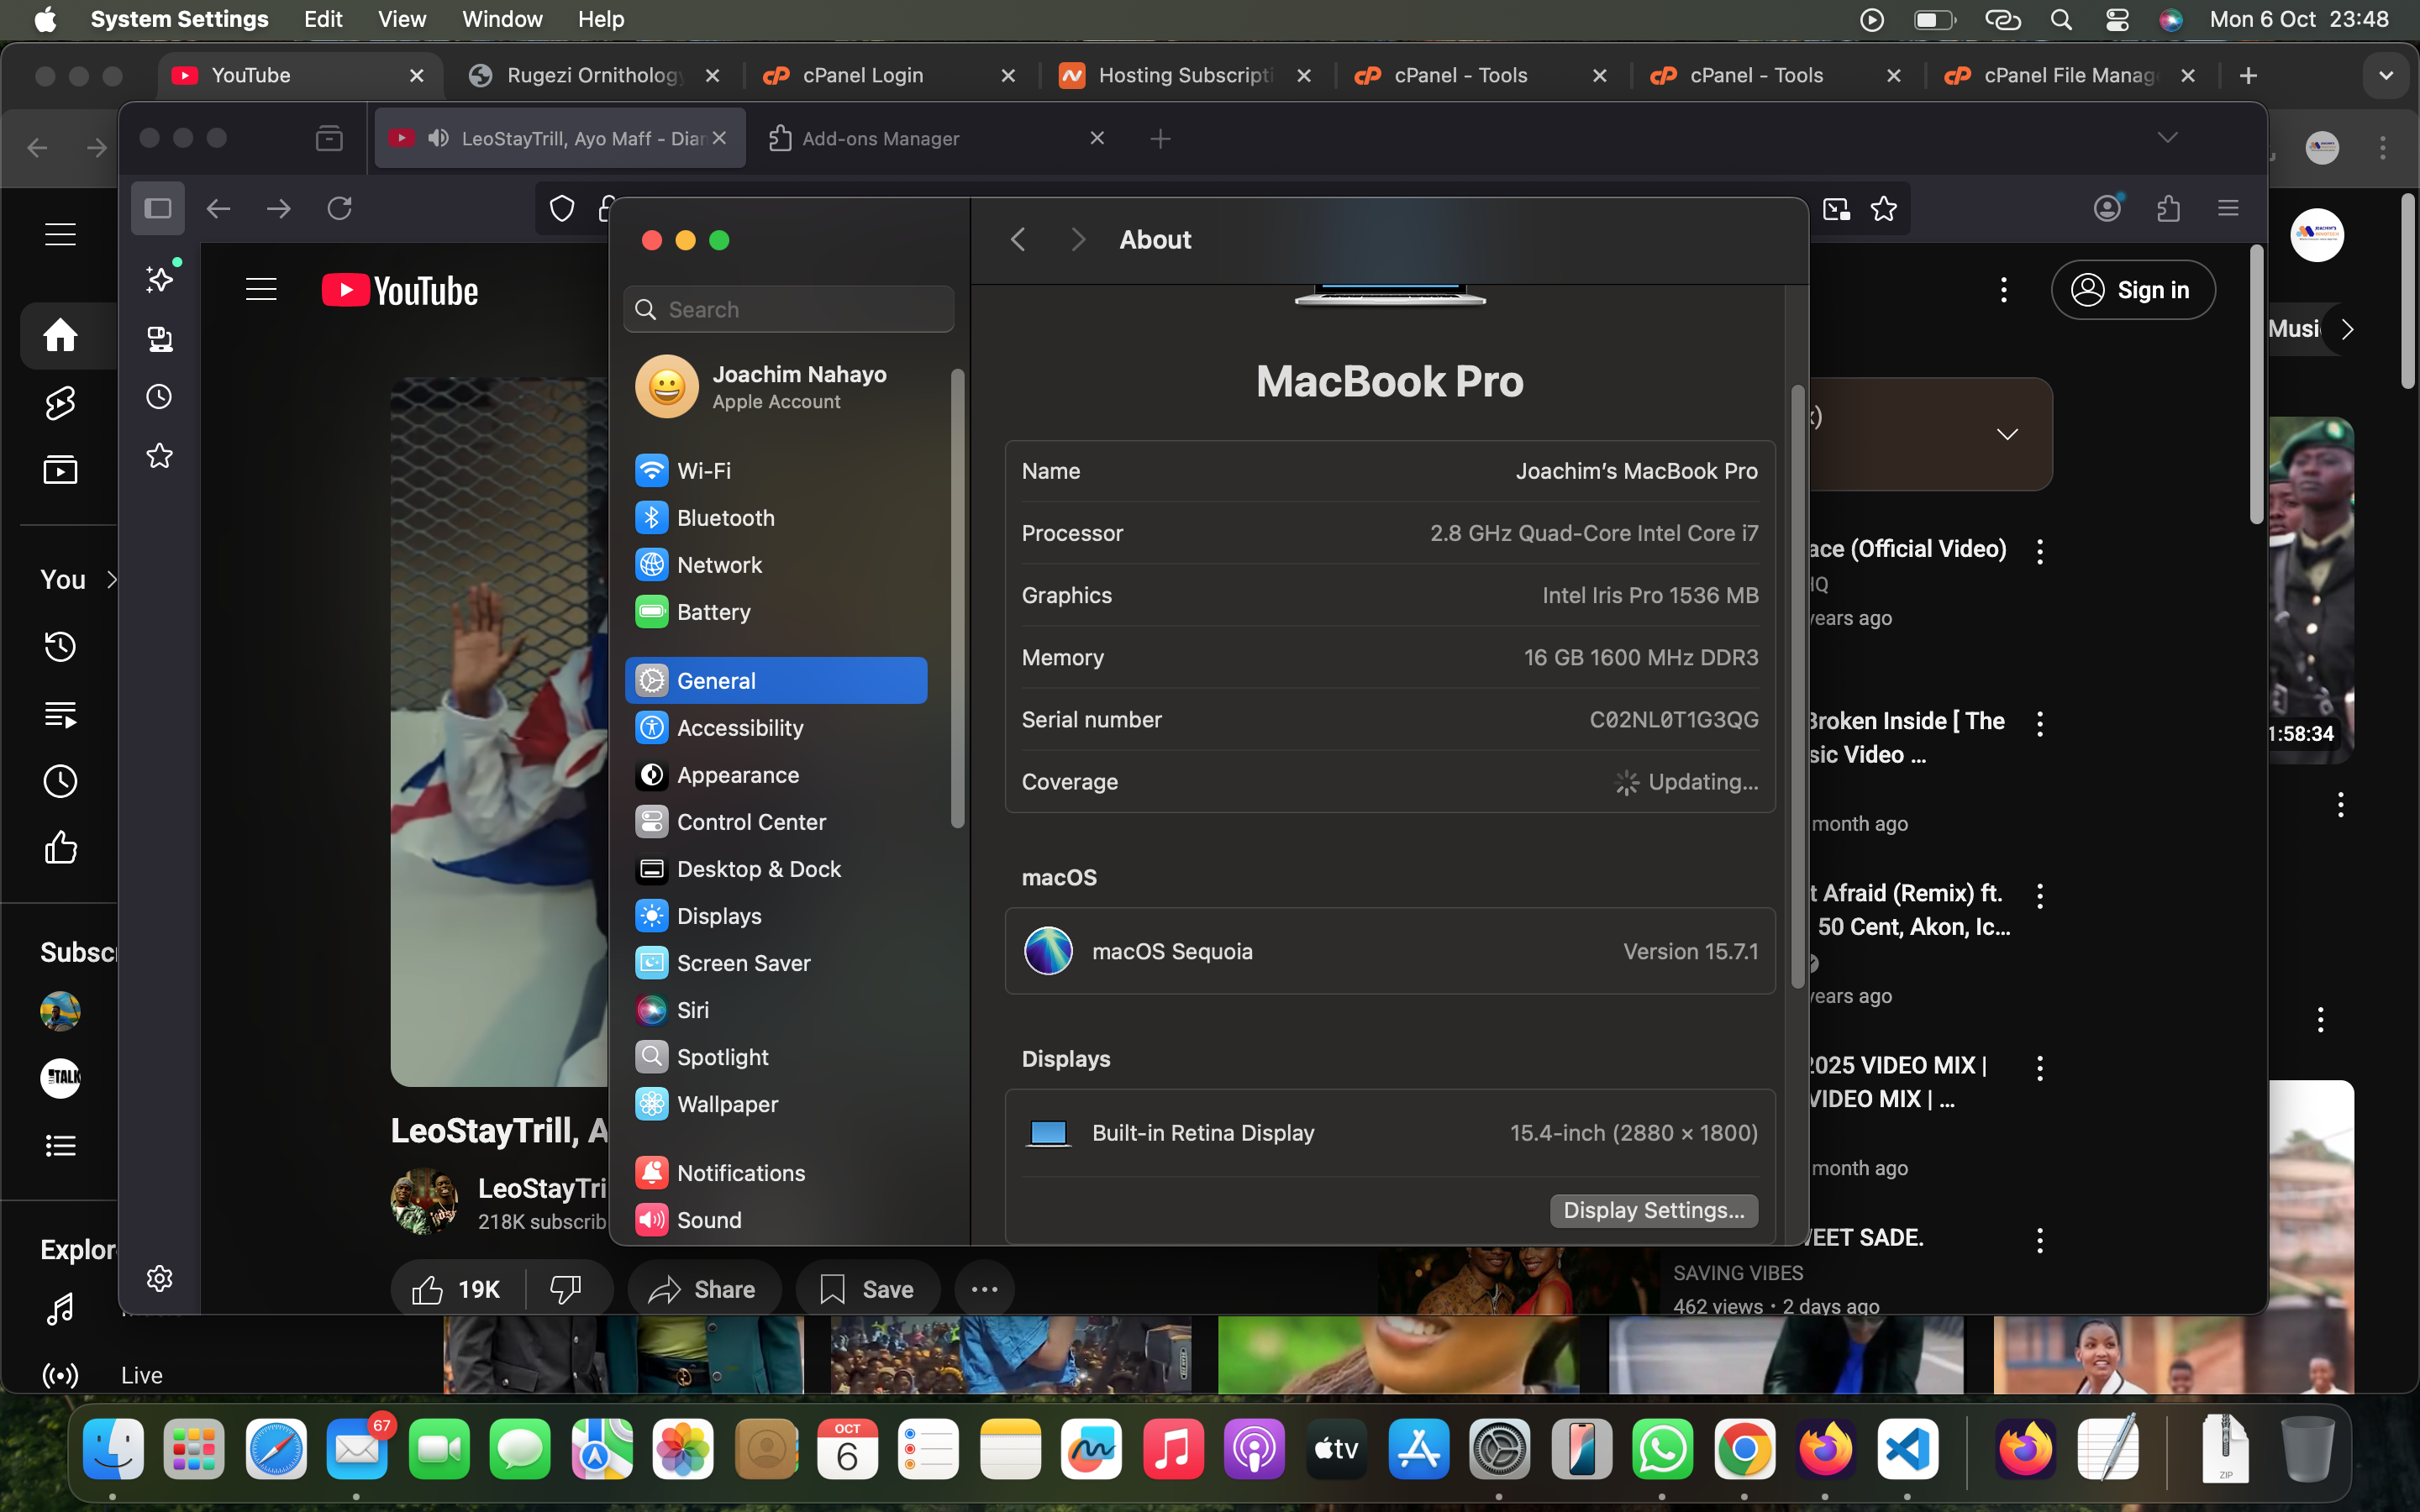Toggle Firefox sidebar panel button

point(158,209)
